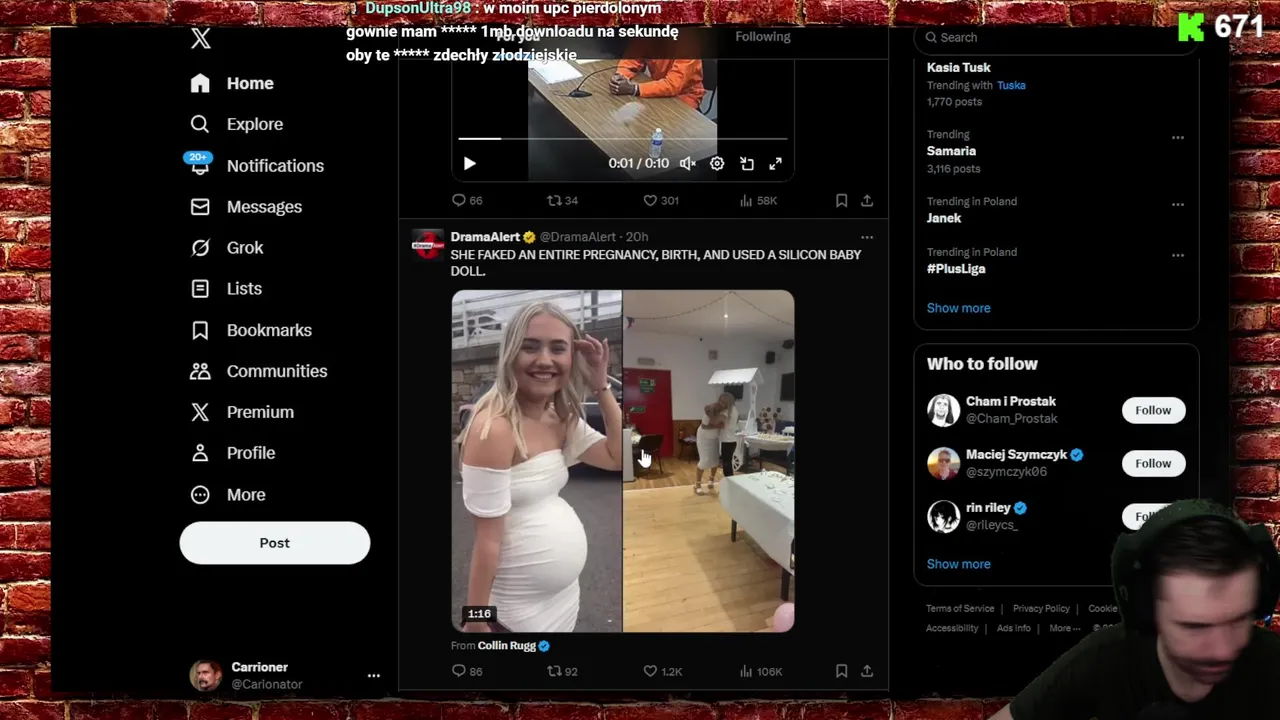The width and height of the screenshot is (1280, 720).
Task: Open the video settings gear
Action: (717, 163)
